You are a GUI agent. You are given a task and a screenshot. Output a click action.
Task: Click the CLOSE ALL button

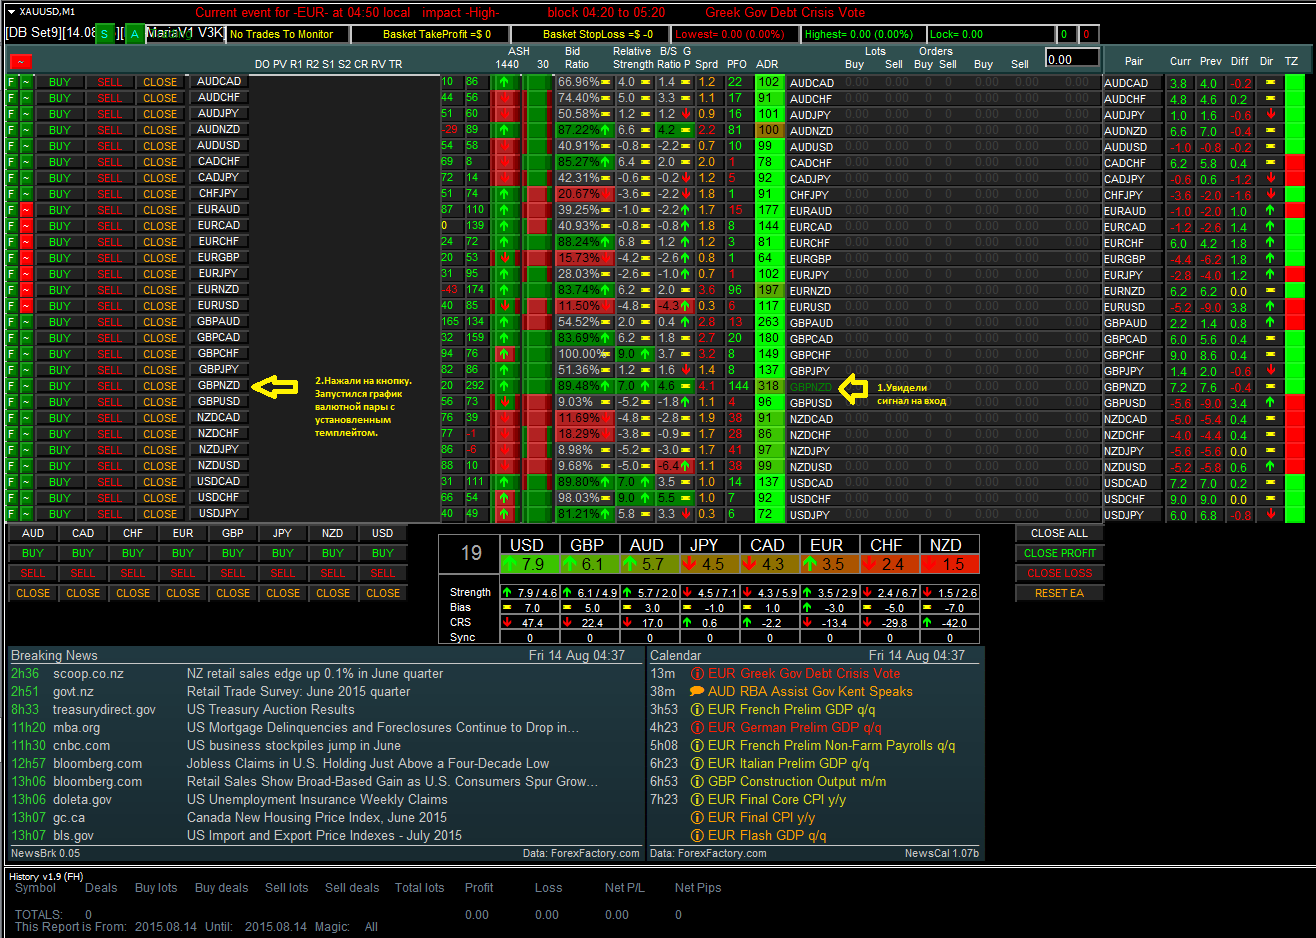[x=1059, y=533]
